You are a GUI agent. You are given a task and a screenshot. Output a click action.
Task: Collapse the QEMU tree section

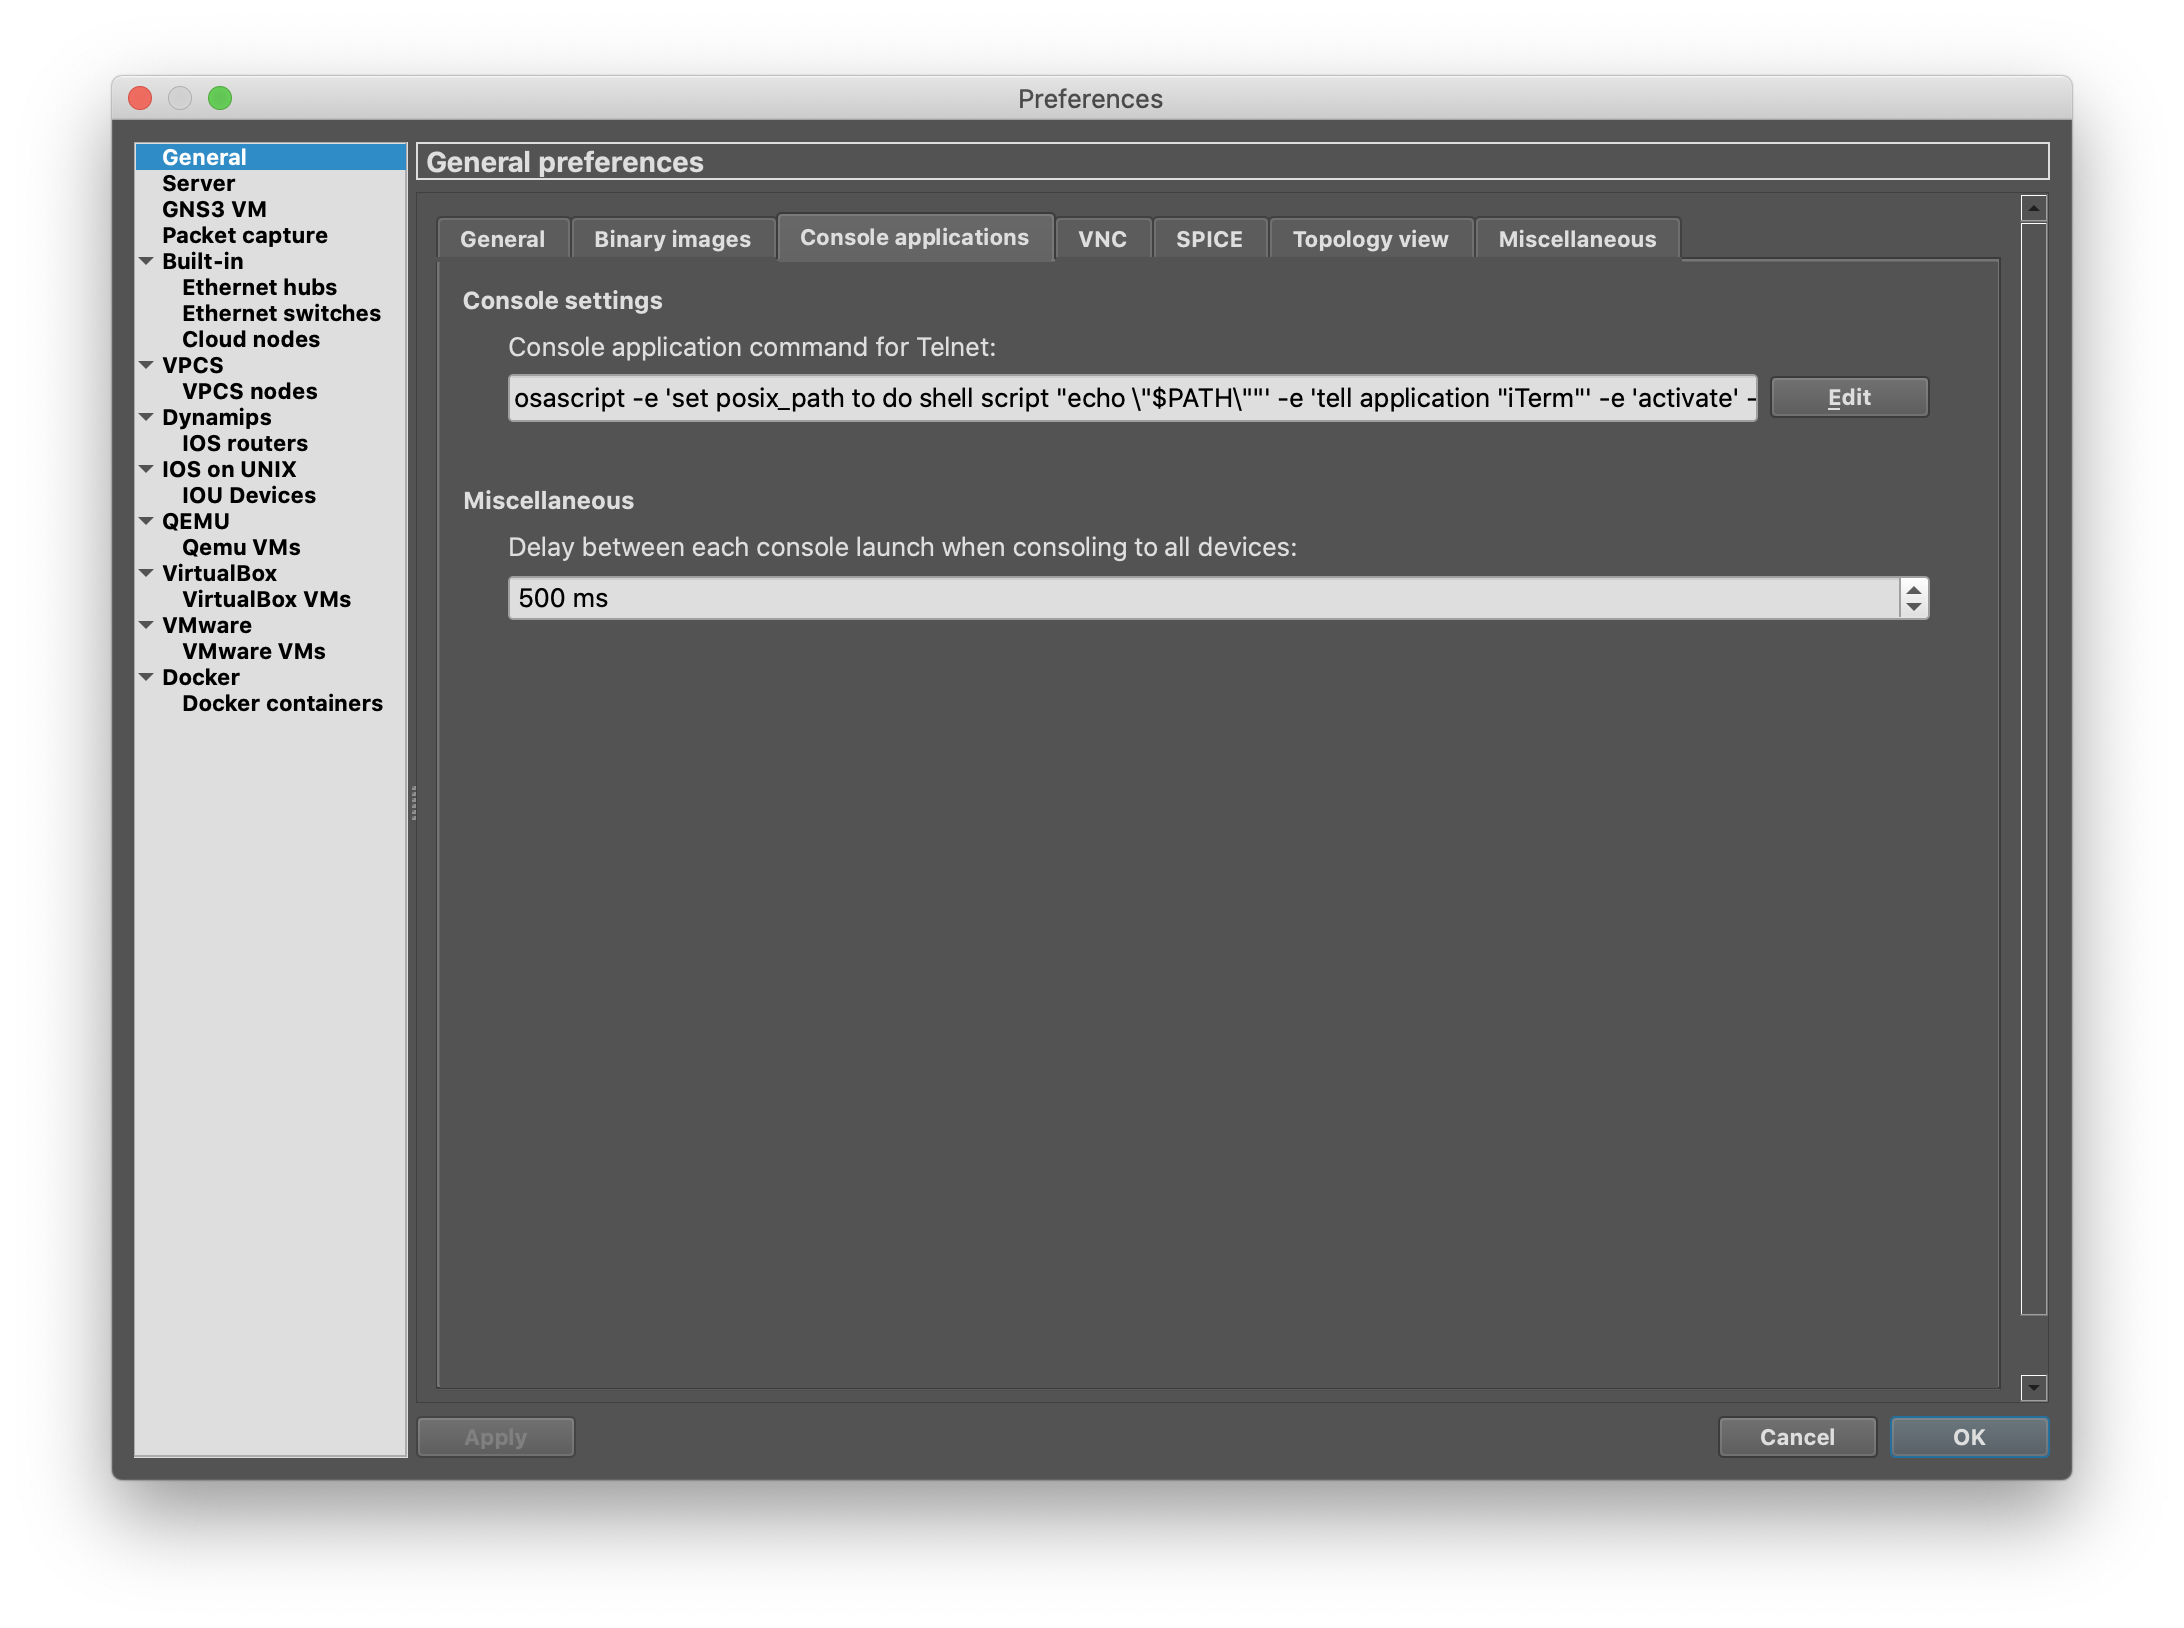click(x=146, y=521)
